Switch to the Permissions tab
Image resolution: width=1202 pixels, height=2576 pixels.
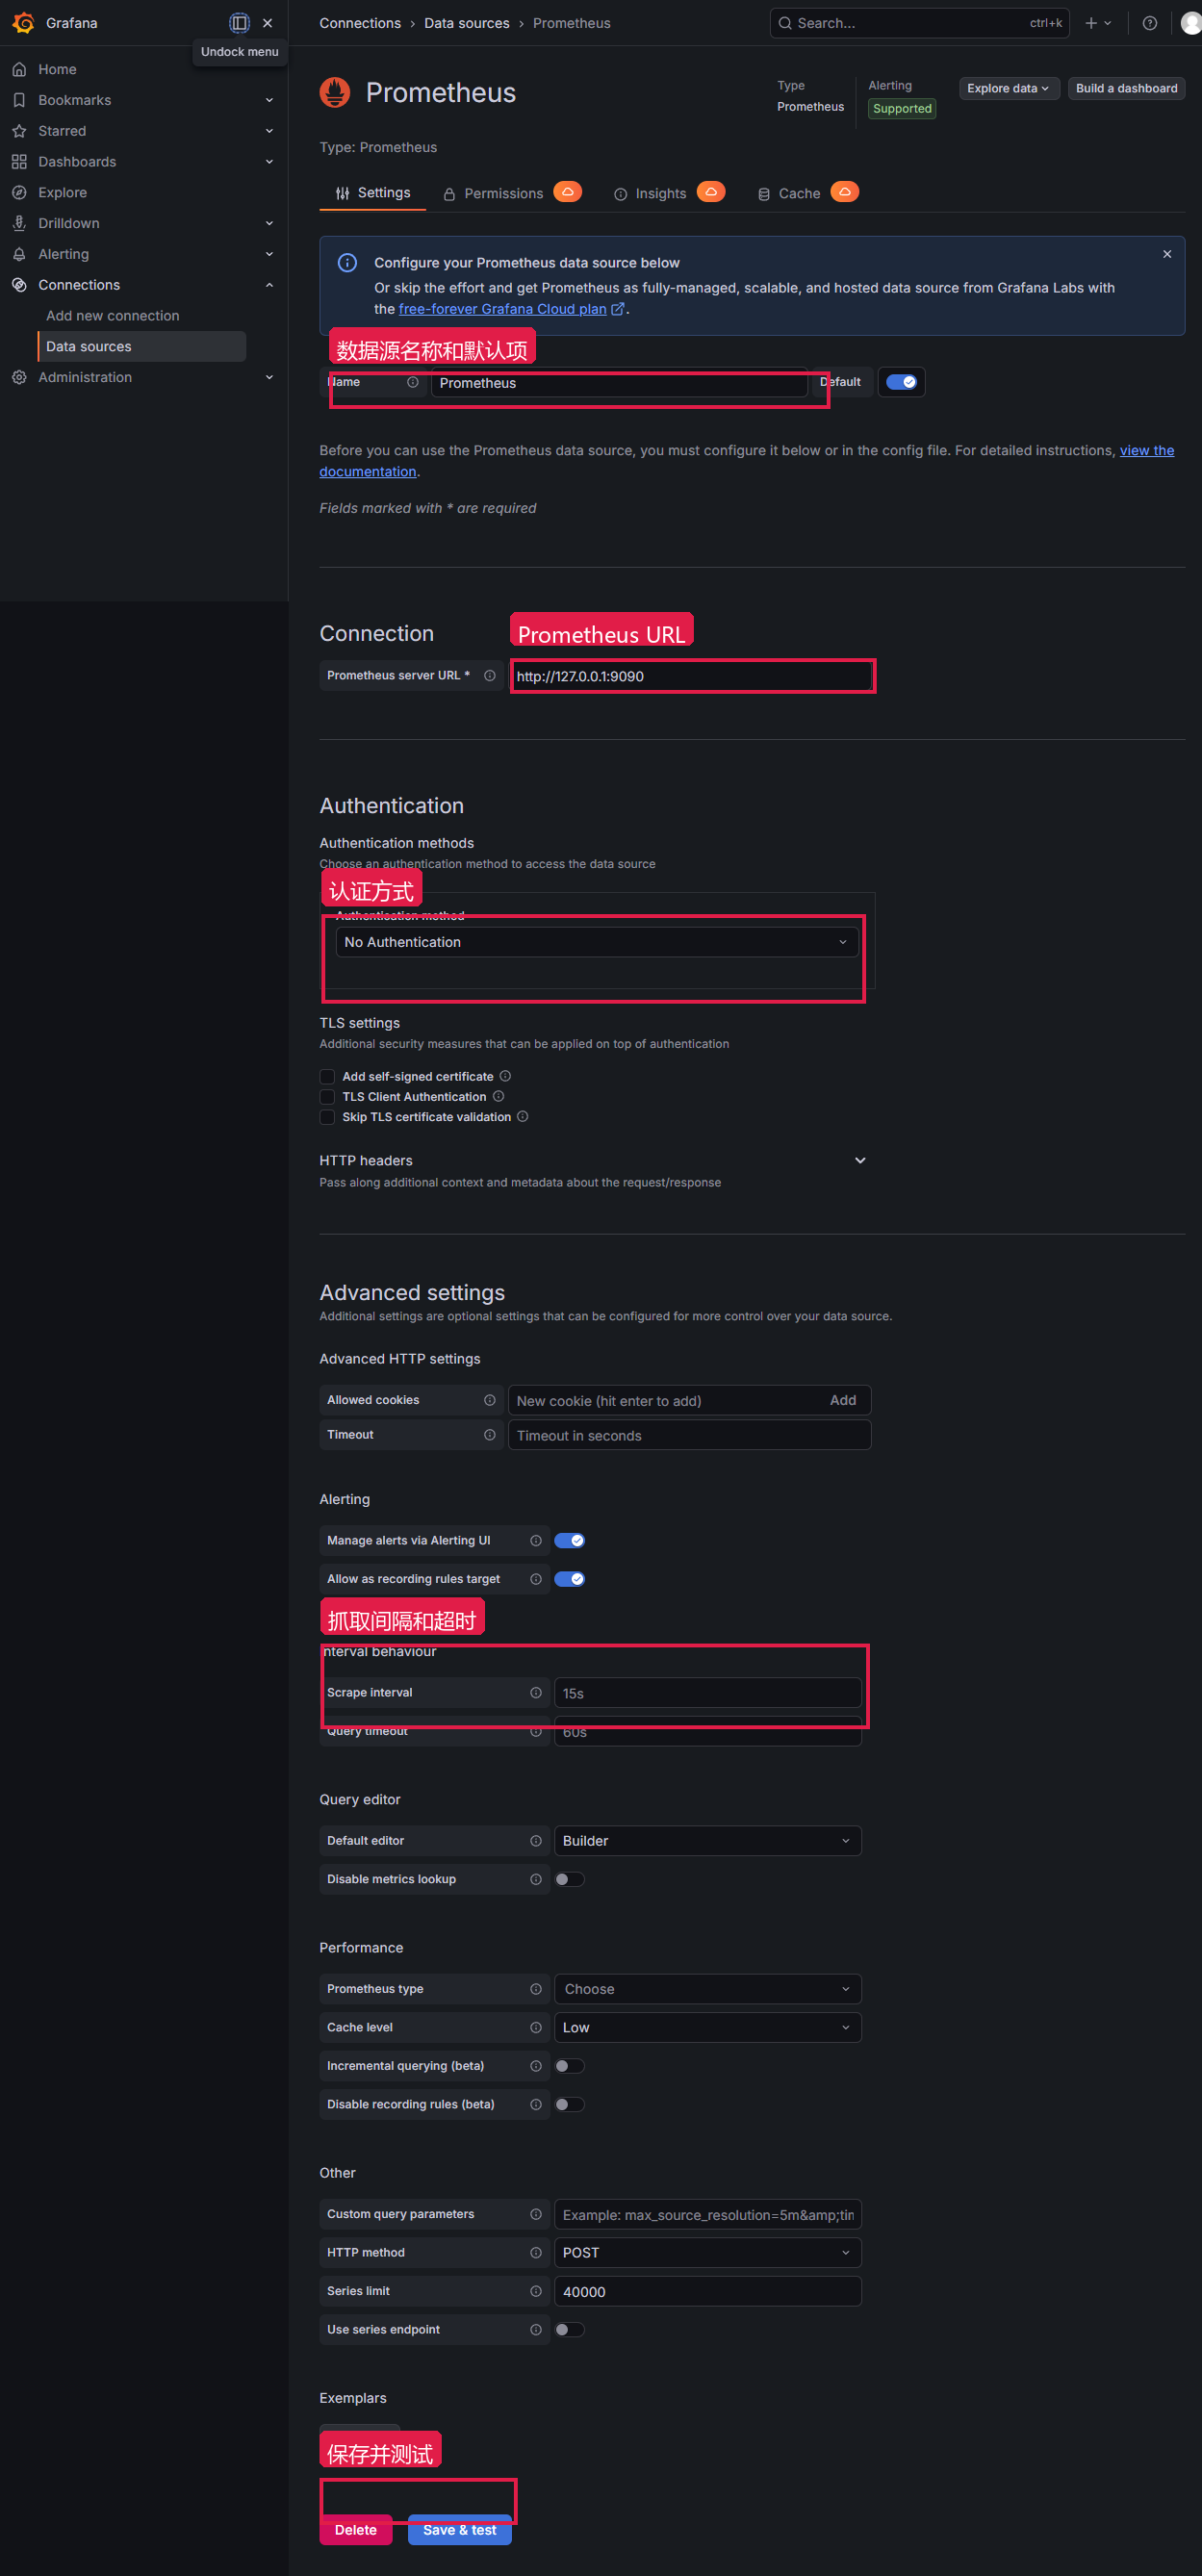click(x=512, y=193)
